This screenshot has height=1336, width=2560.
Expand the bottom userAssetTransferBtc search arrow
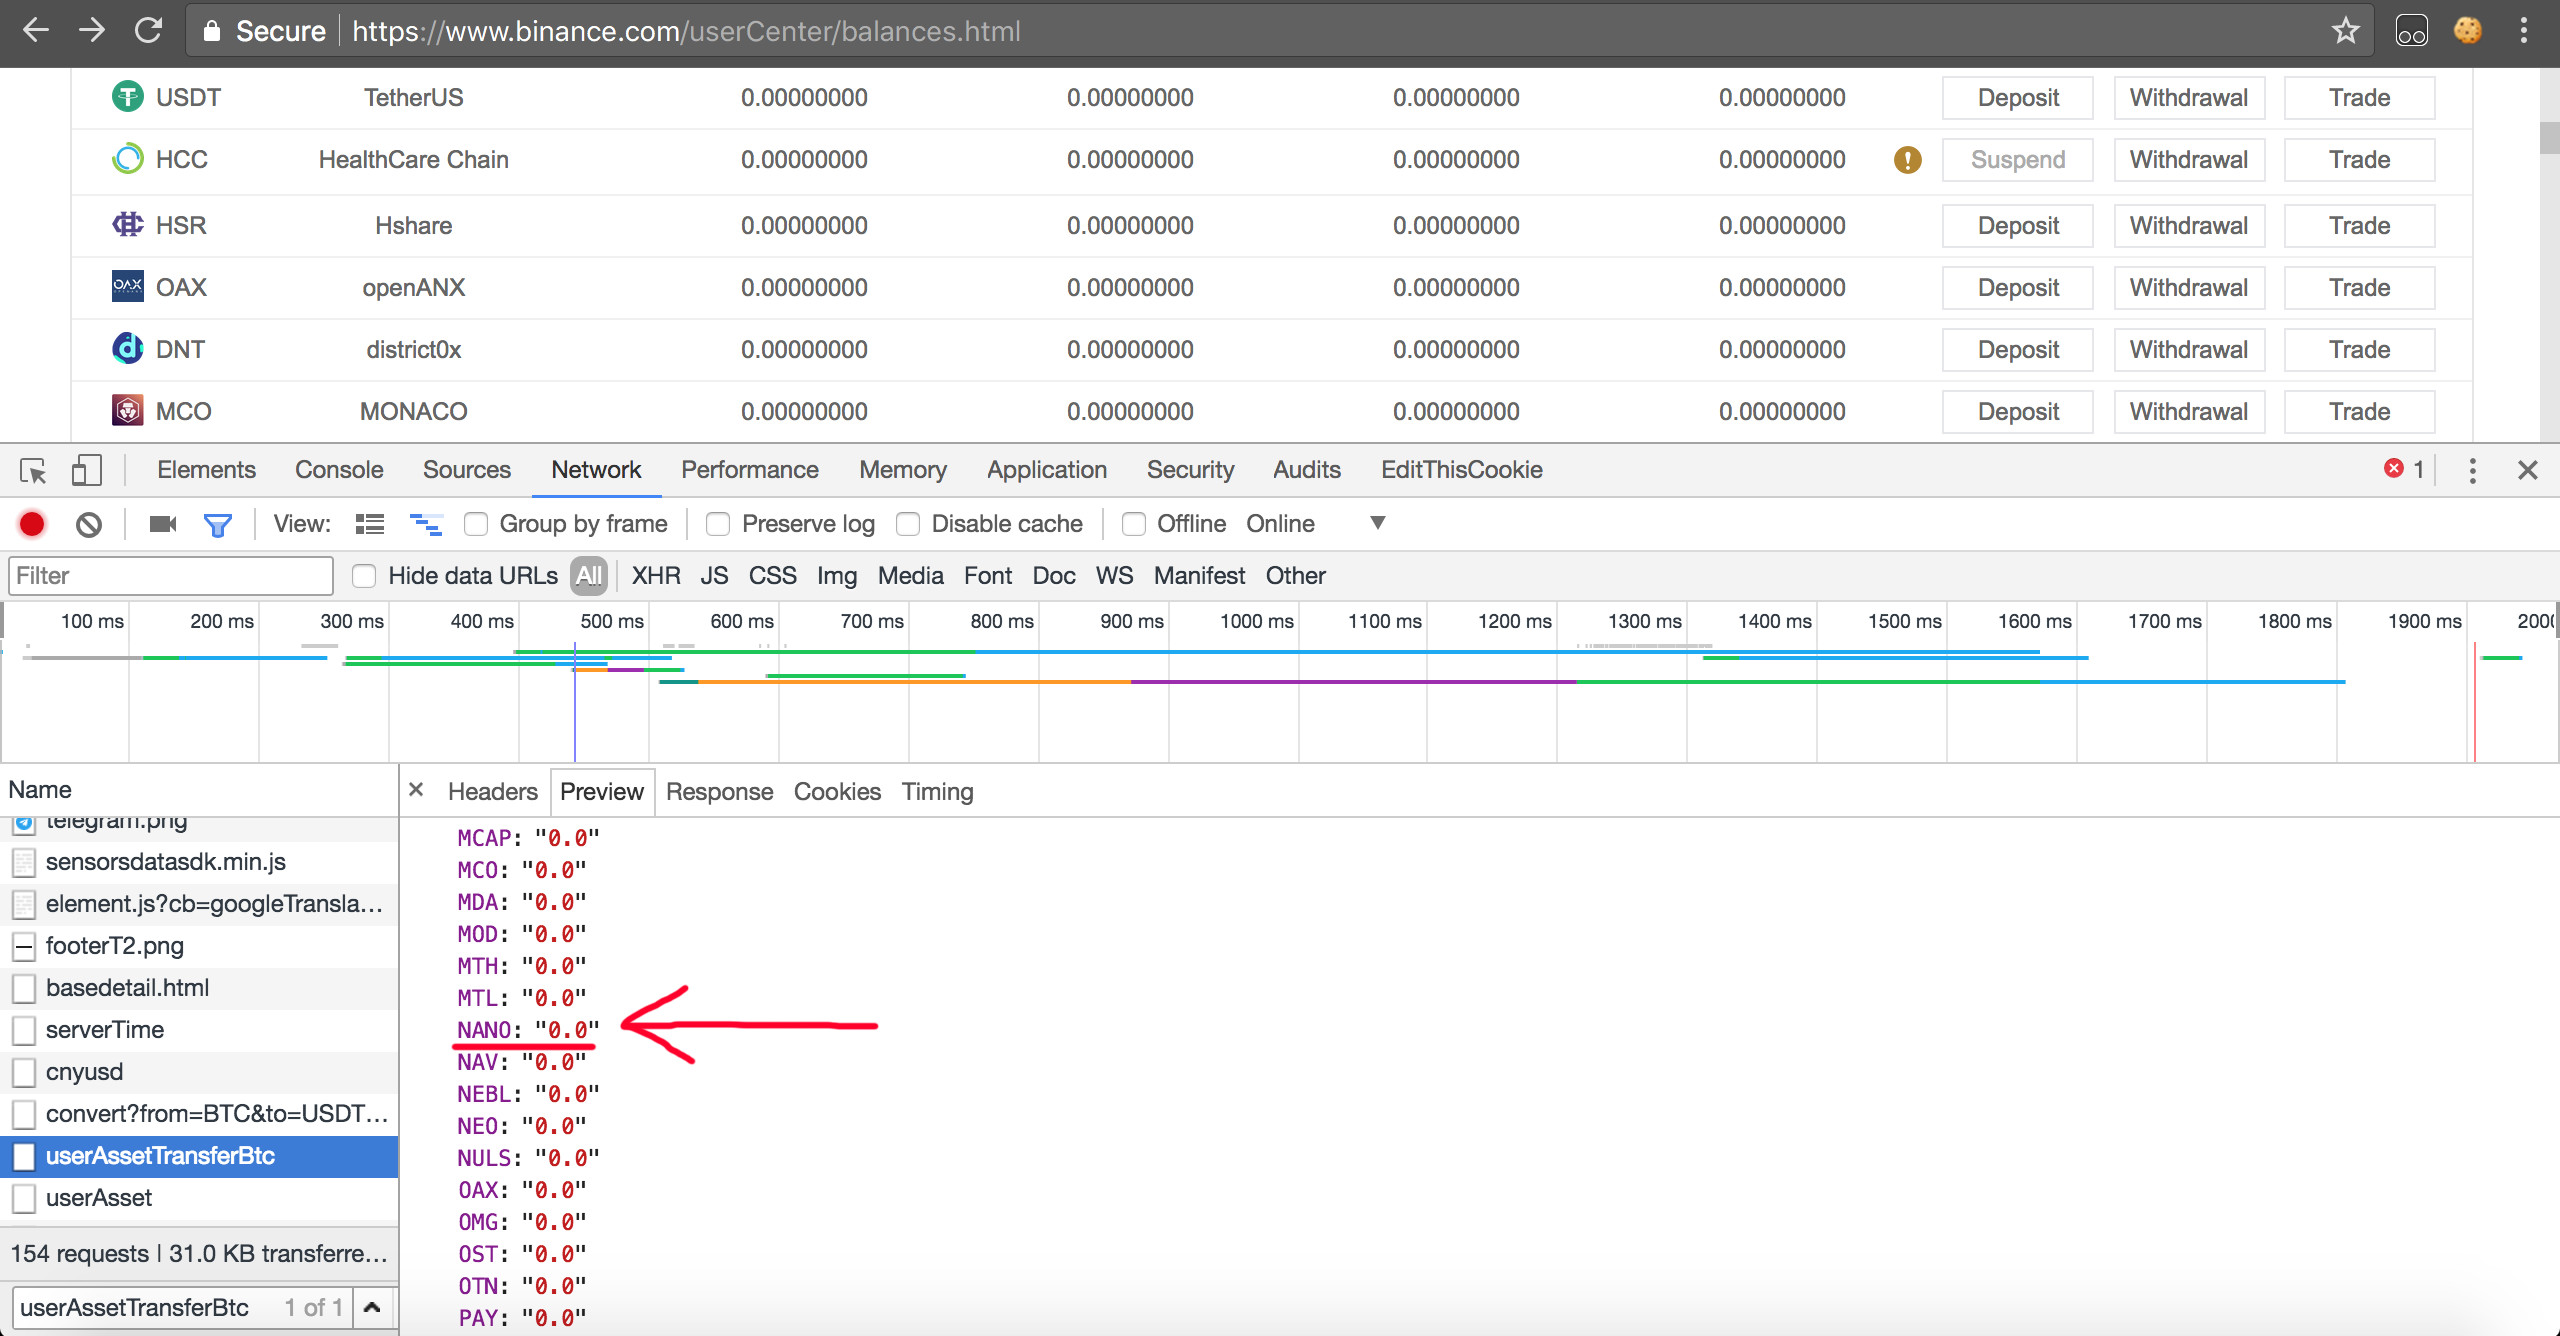(x=372, y=1307)
